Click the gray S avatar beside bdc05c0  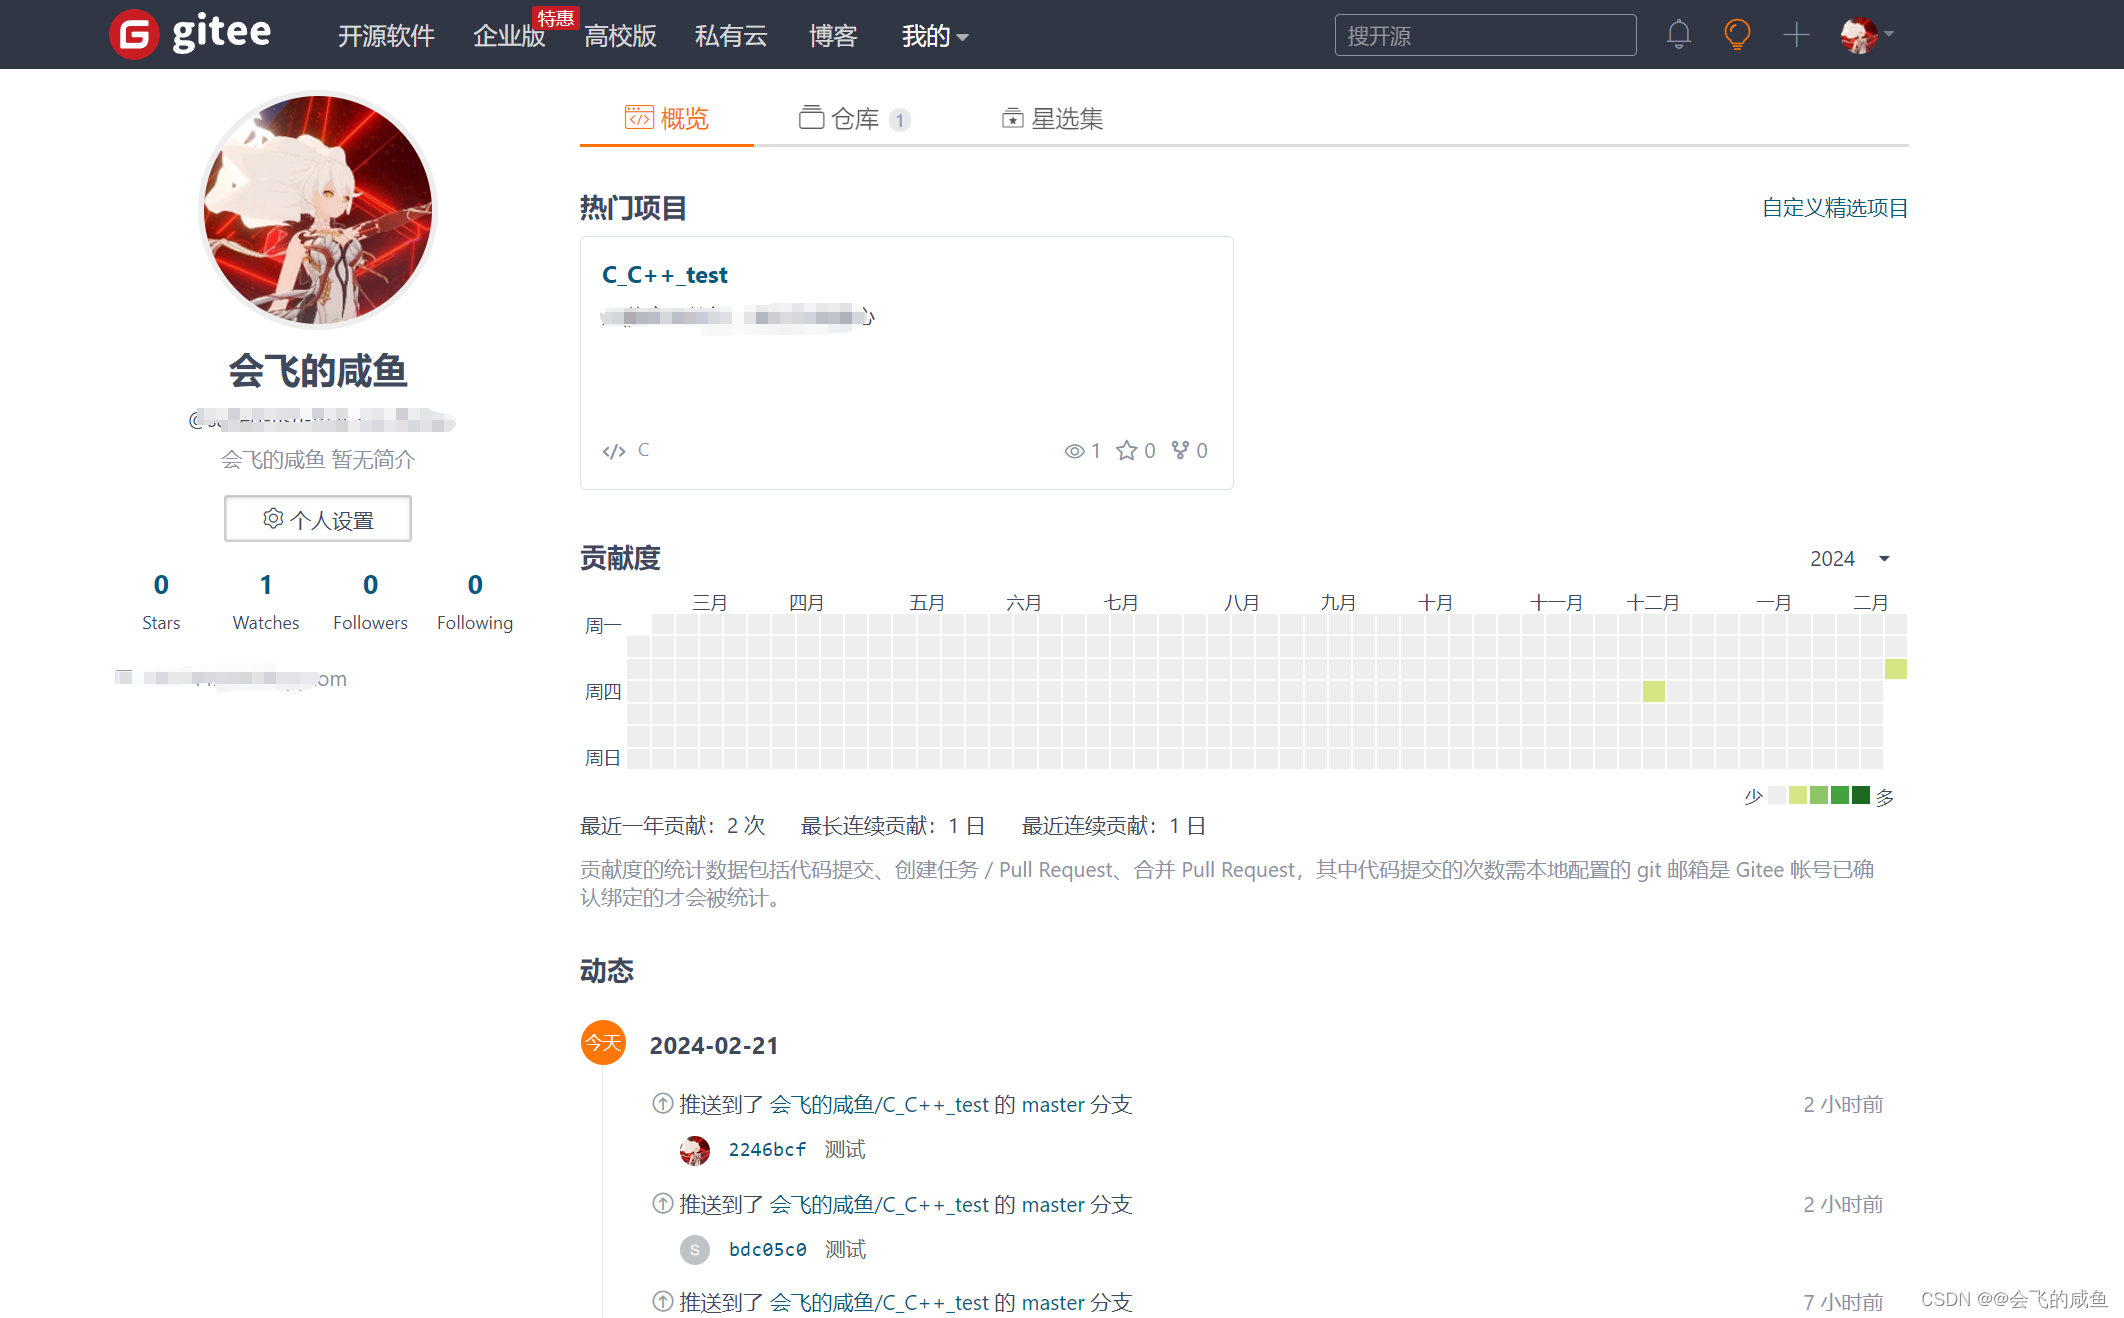pos(695,1250)
